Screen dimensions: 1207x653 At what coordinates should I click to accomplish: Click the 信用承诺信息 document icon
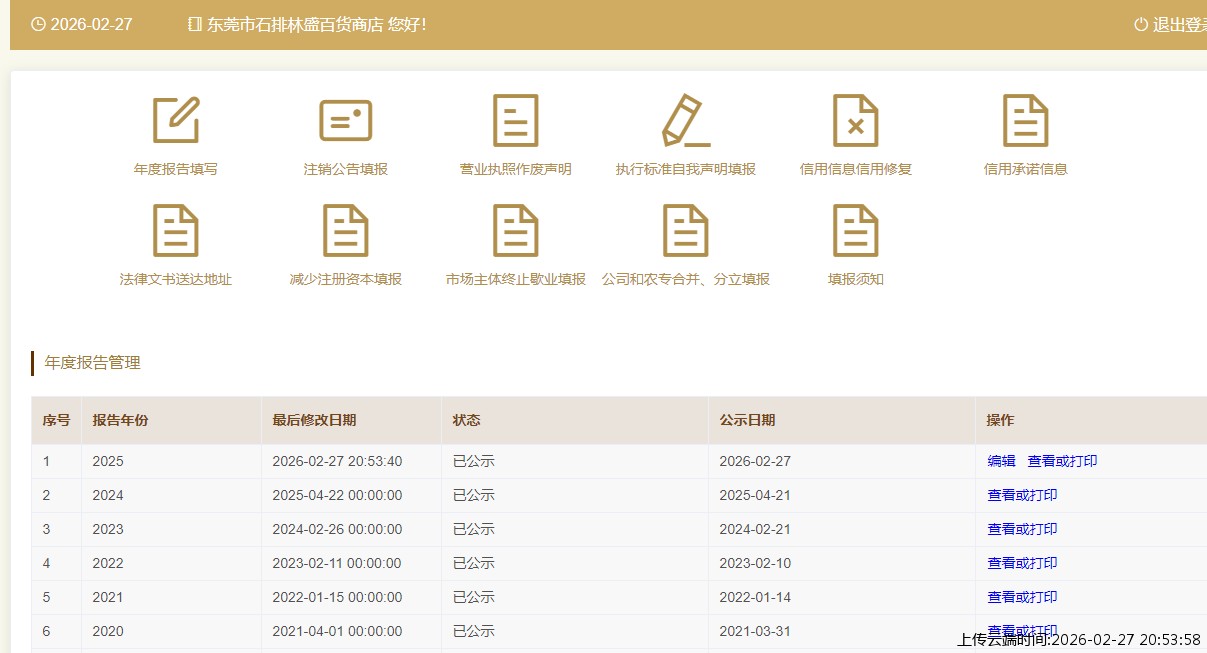pyautogui.click(x=1026, y=121)
